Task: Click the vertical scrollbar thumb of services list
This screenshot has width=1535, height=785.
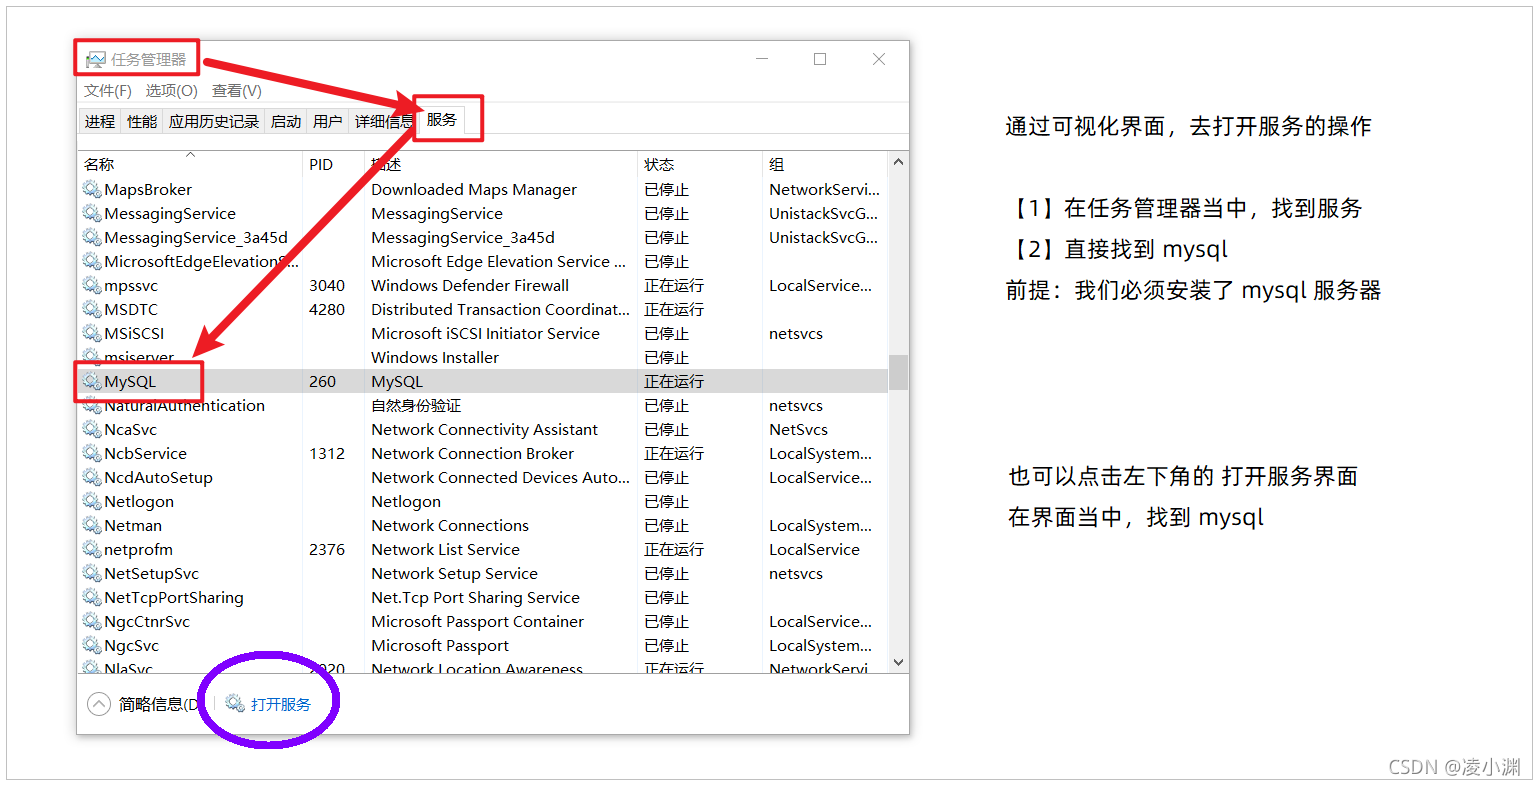Action: click(898, 372)
